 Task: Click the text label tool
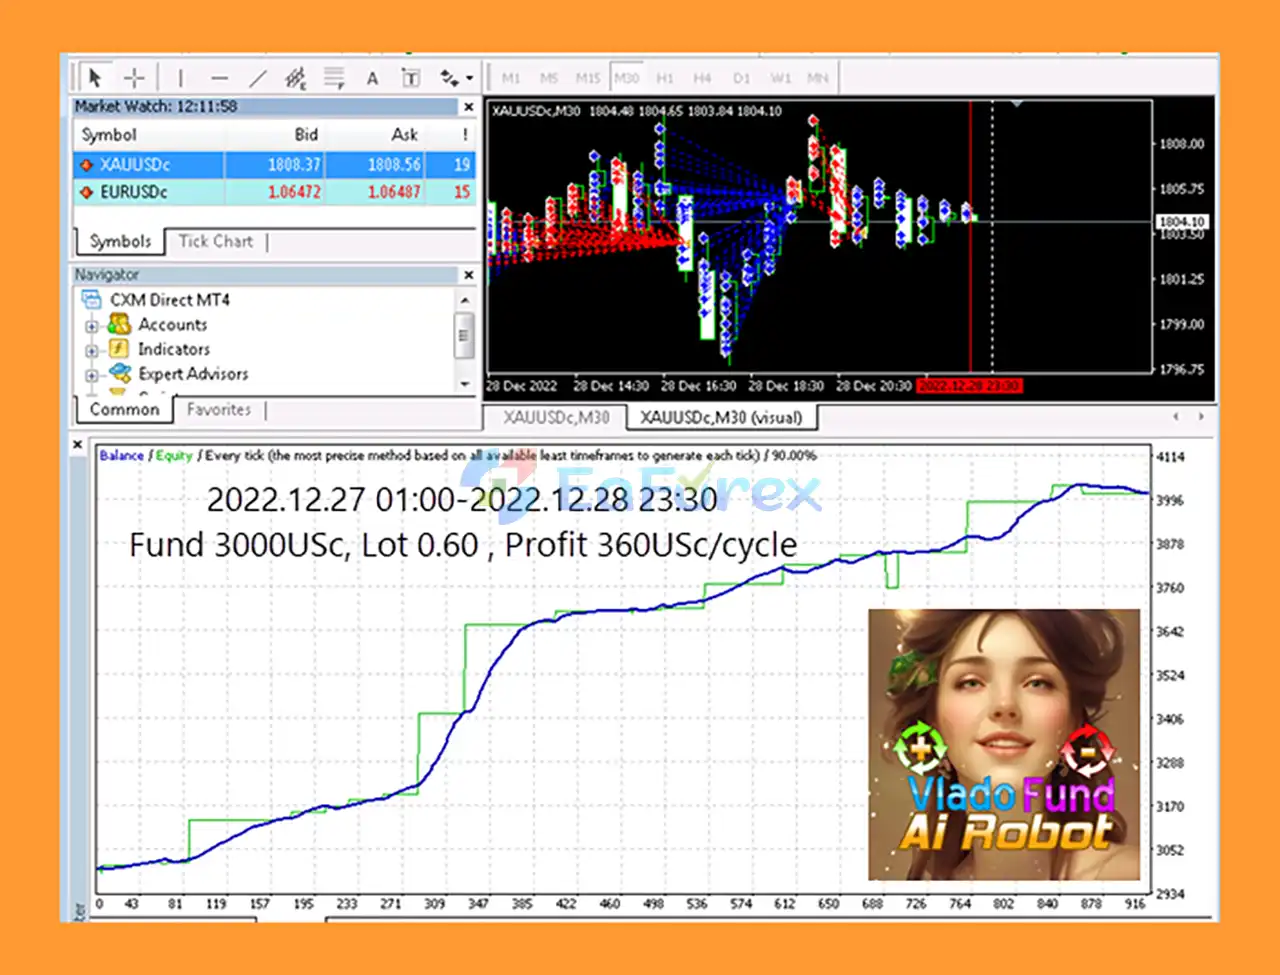(410, 78)
